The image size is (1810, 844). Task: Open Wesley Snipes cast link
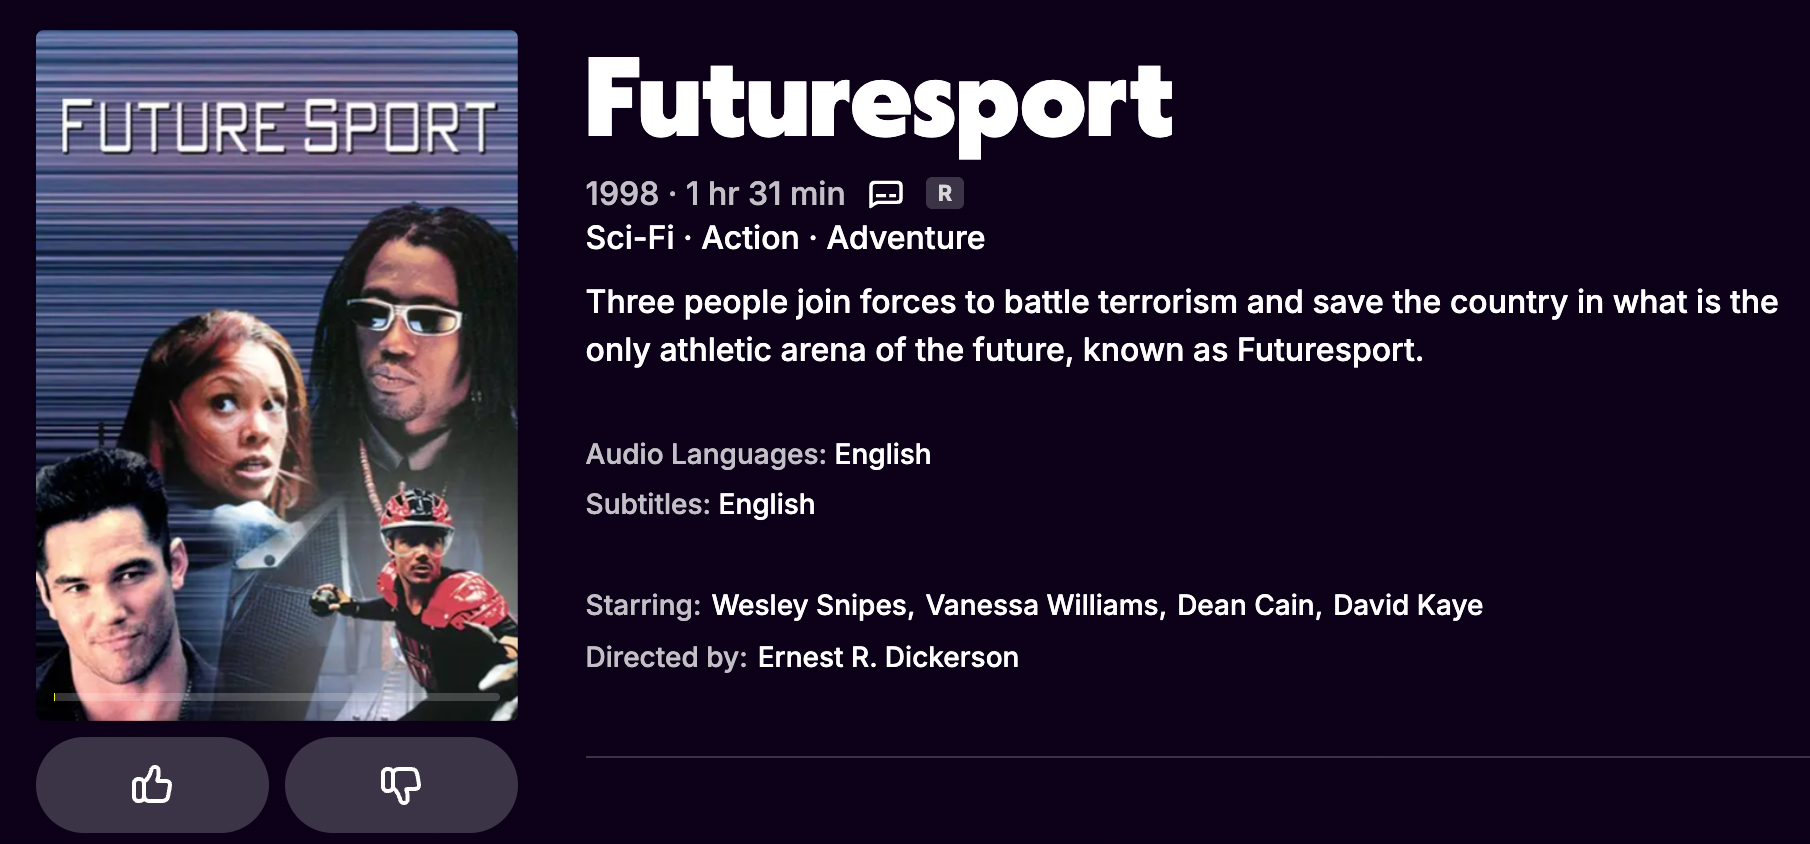[x=809, y=605]
